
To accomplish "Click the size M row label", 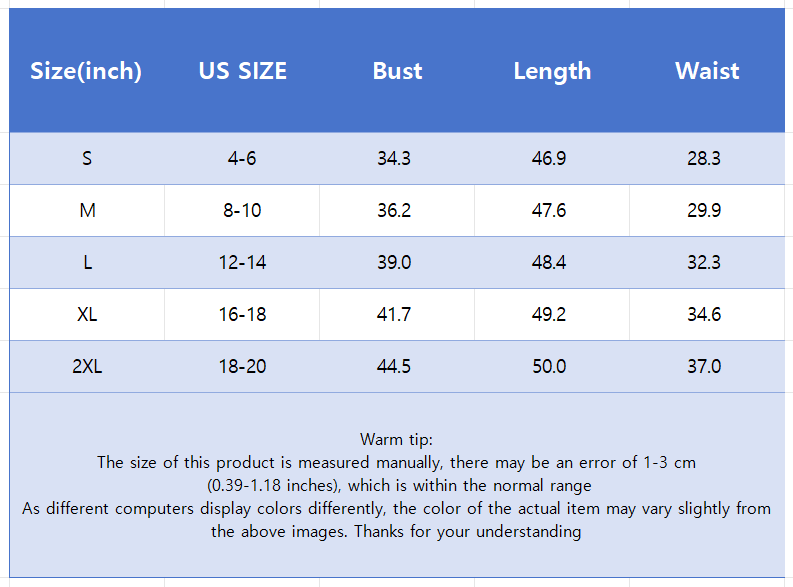I will coord(87,210).
